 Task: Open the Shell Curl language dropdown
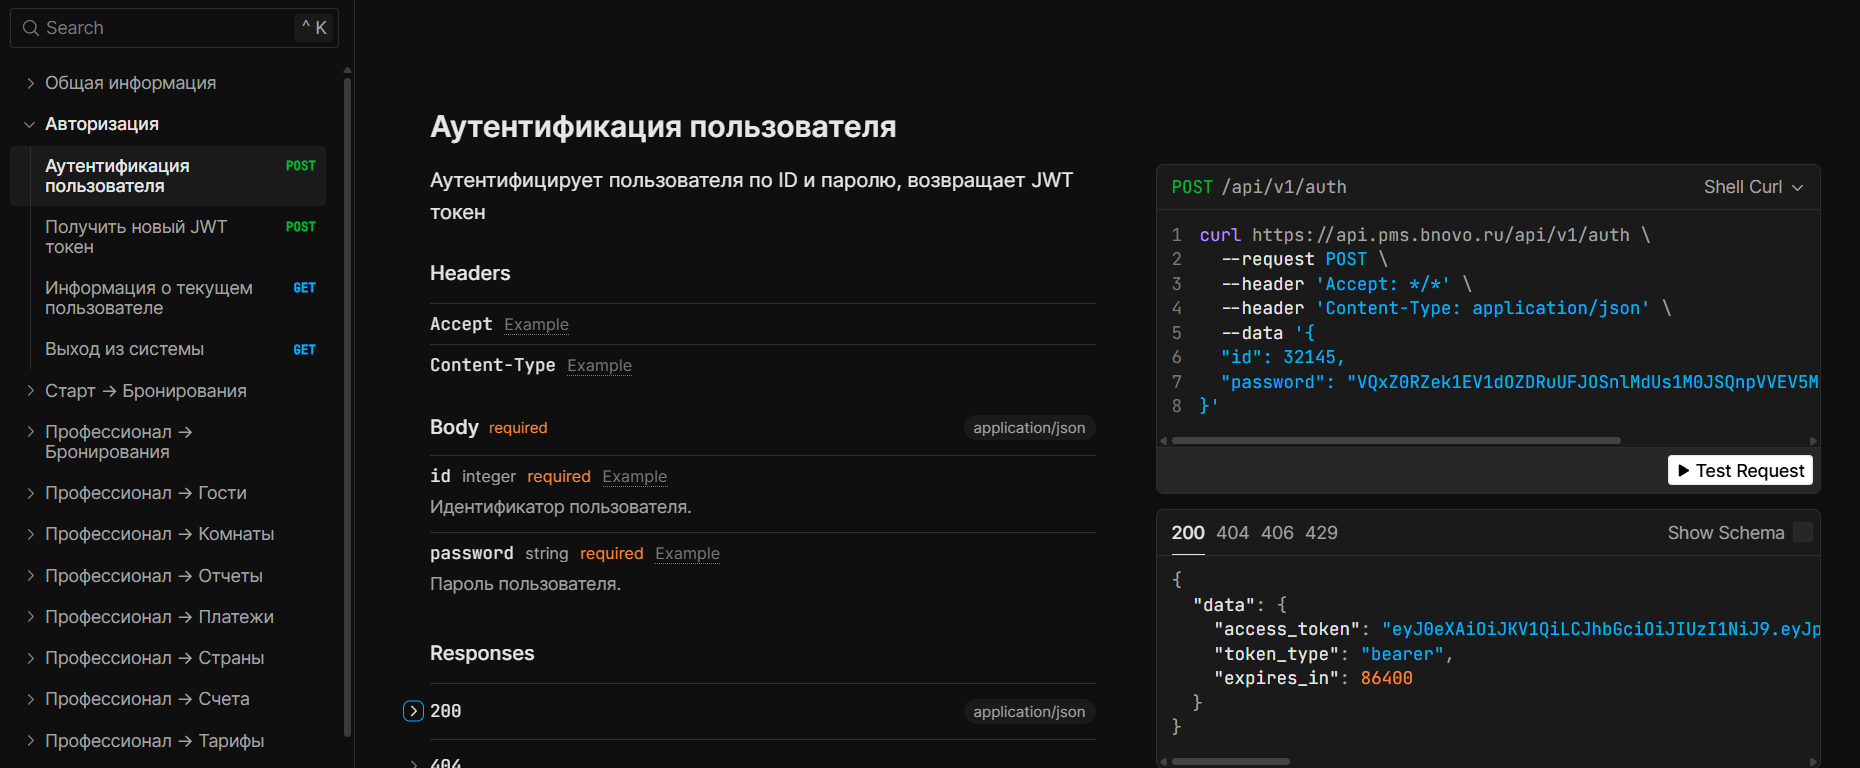pyautogui.click(x=1753, y=187)
